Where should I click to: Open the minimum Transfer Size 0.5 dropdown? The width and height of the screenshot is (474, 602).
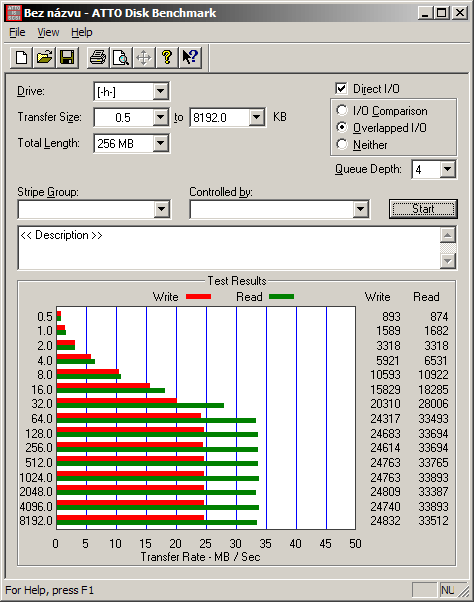(160, 117)
